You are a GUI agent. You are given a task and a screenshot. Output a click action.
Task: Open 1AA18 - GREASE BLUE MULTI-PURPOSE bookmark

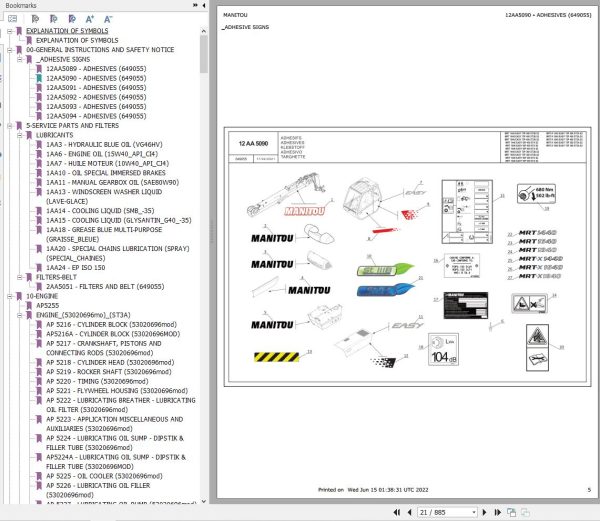tap(104, 234)
